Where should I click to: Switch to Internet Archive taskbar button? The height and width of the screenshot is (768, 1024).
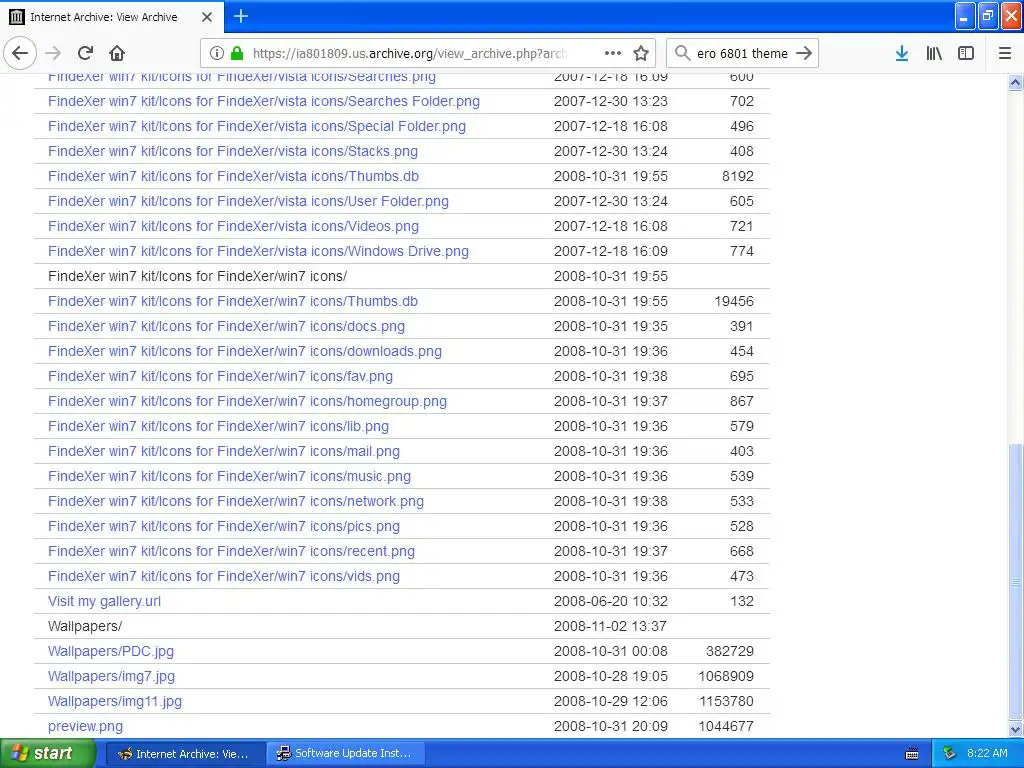185,754
